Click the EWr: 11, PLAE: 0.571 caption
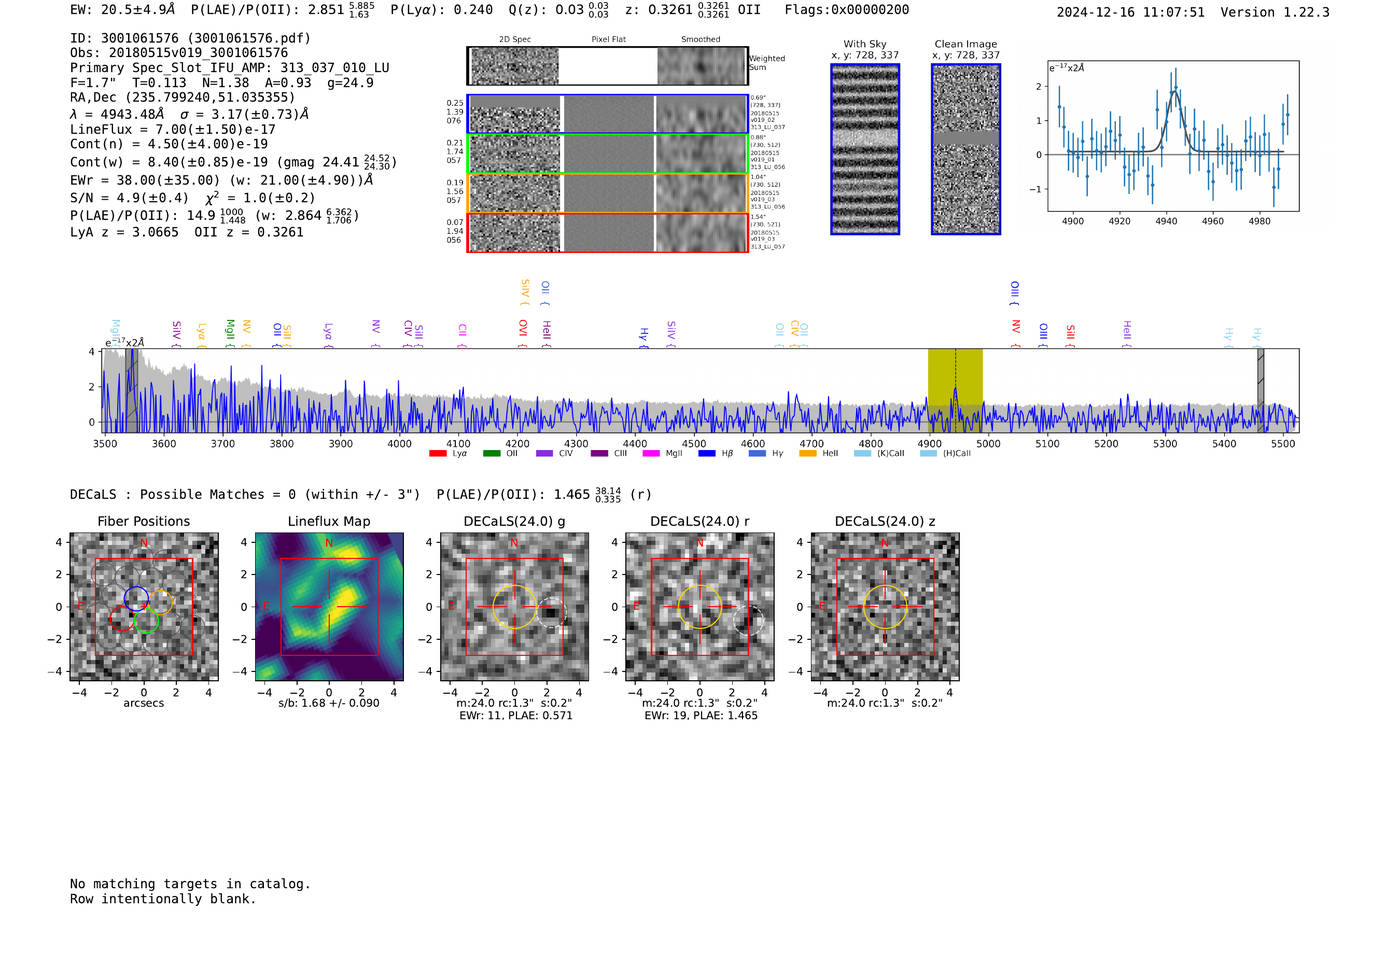This screenshot has height=953, width=1400. (x=516, y=716)
